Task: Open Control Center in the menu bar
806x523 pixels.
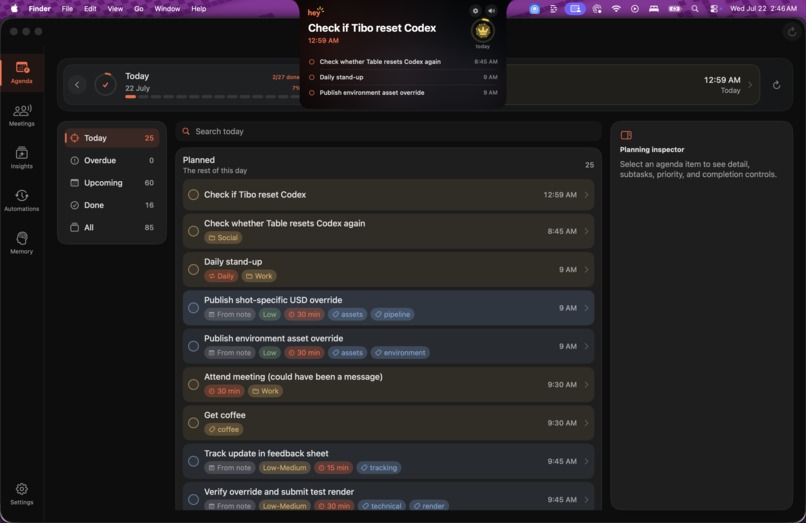Action: point(714,9)
